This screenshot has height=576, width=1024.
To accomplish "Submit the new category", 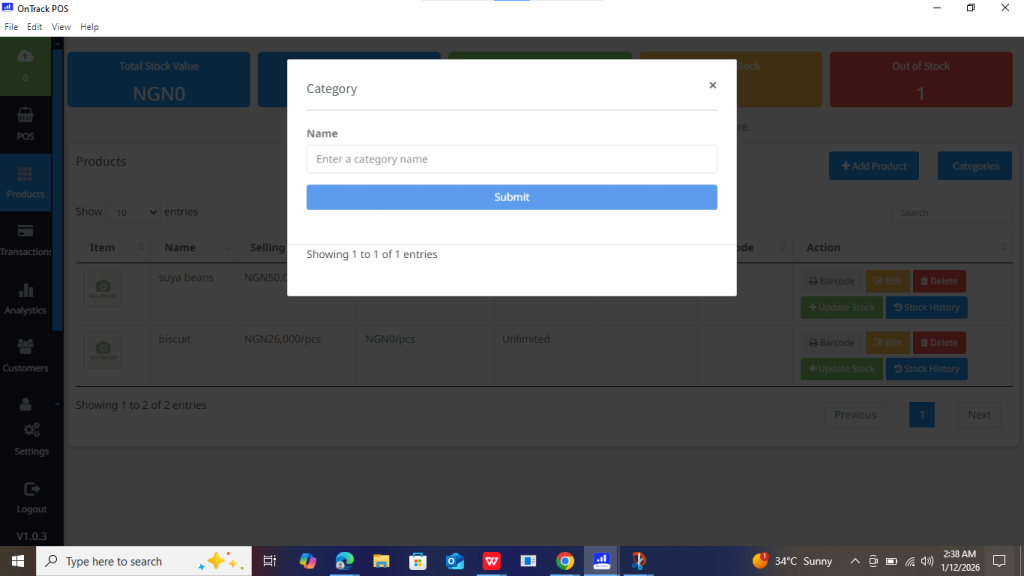I will tap(511, 197).
